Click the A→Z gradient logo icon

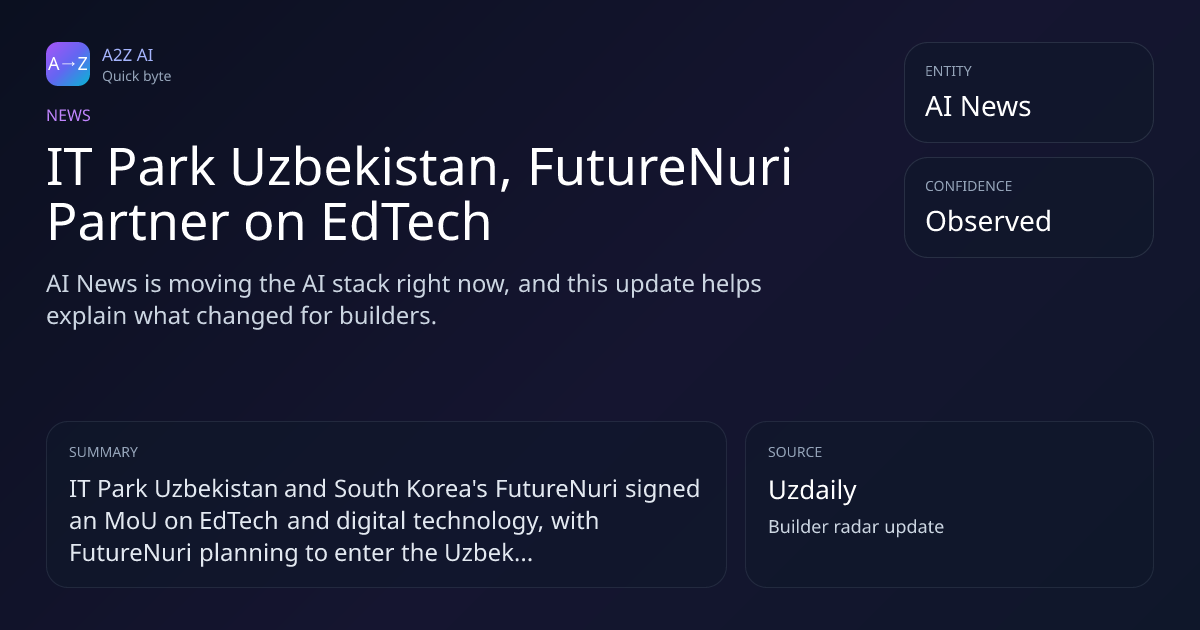click(x=68, y=64)
